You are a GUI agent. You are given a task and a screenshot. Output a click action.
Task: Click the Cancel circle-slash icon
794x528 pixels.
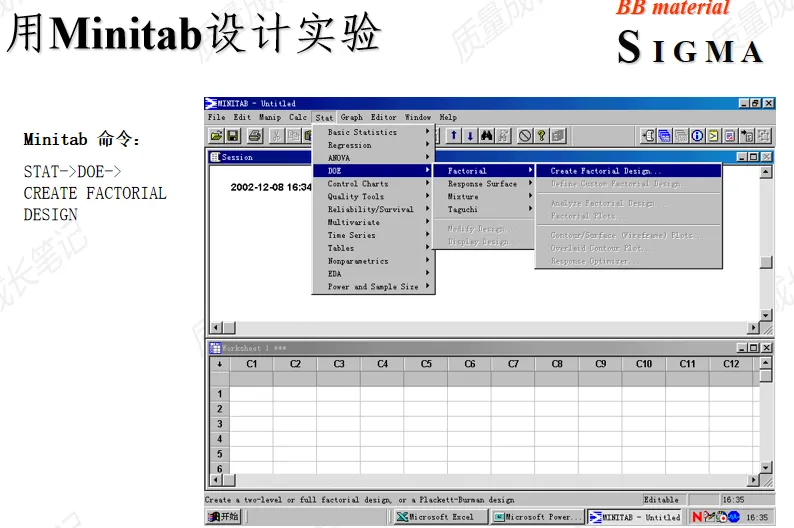tap(525, 136)
